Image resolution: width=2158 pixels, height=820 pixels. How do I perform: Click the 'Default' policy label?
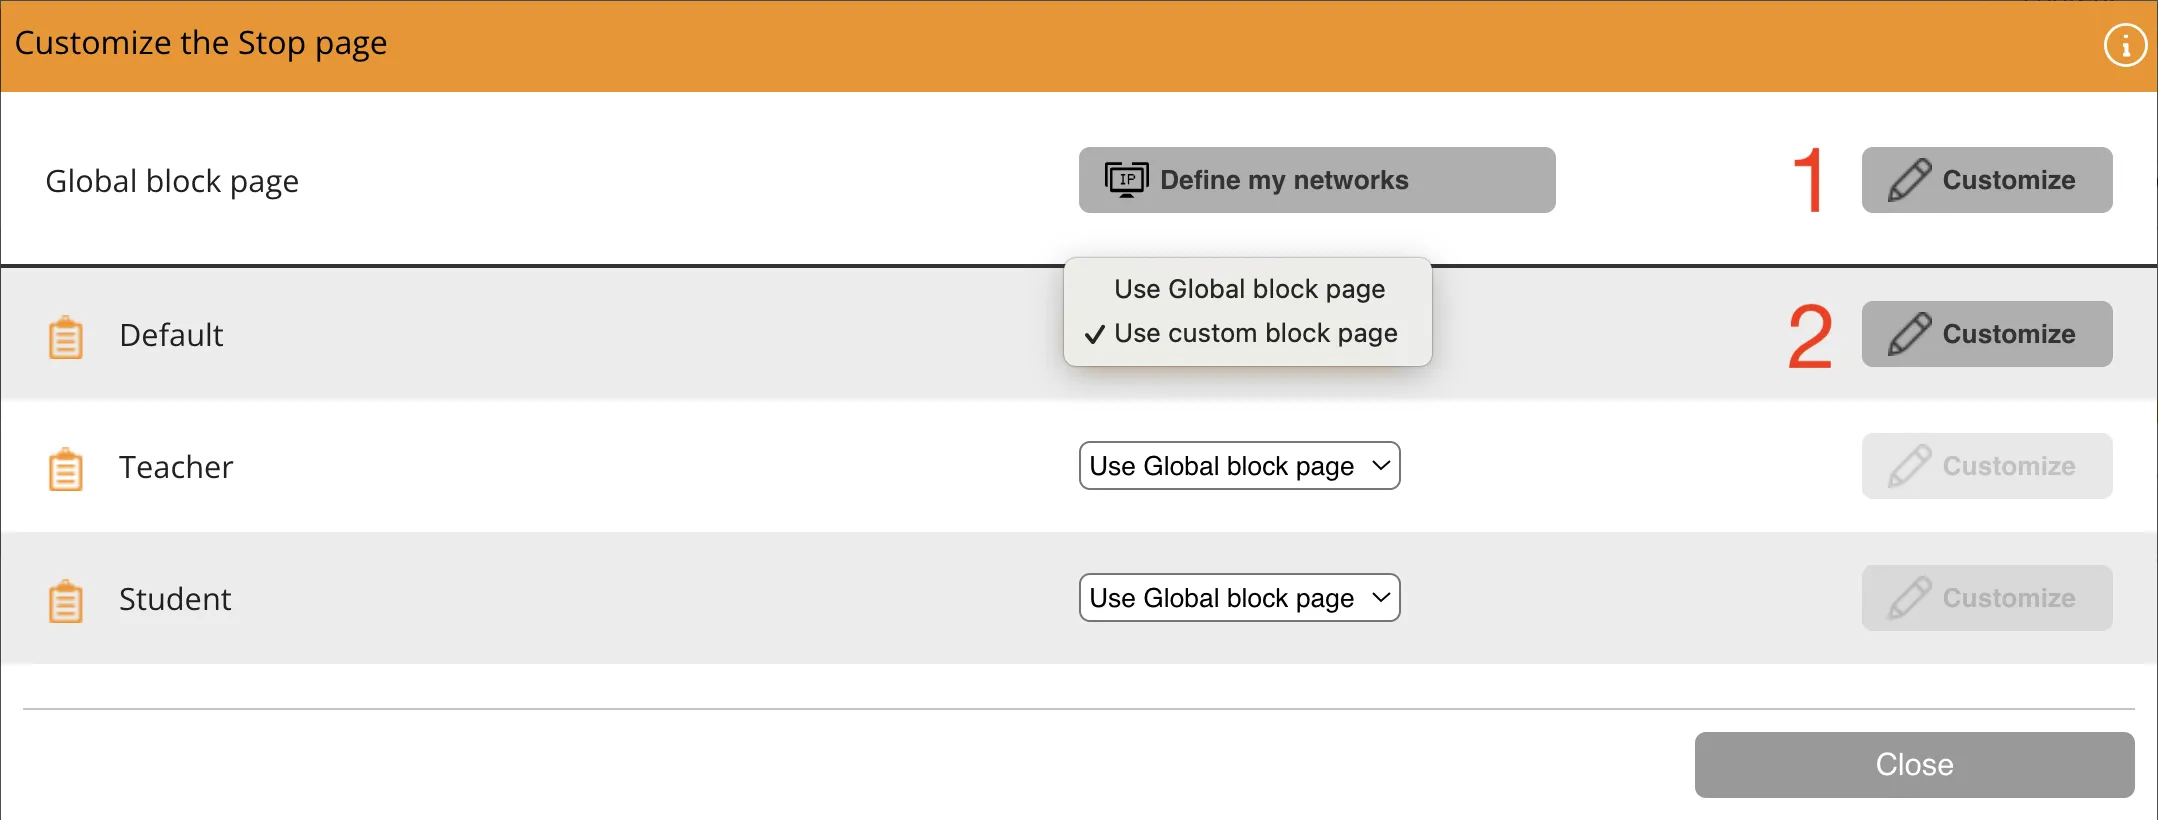(171, 335)
